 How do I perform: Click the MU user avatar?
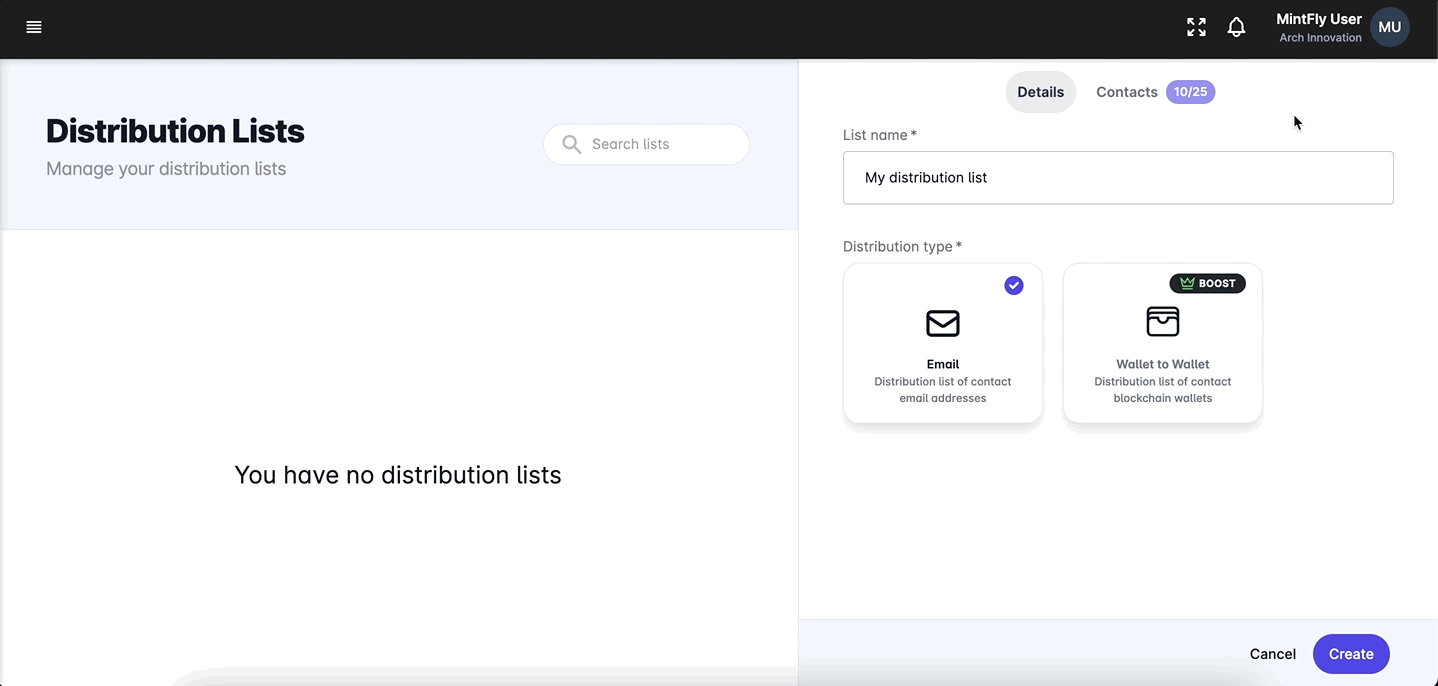click(x=1389, y=27)
